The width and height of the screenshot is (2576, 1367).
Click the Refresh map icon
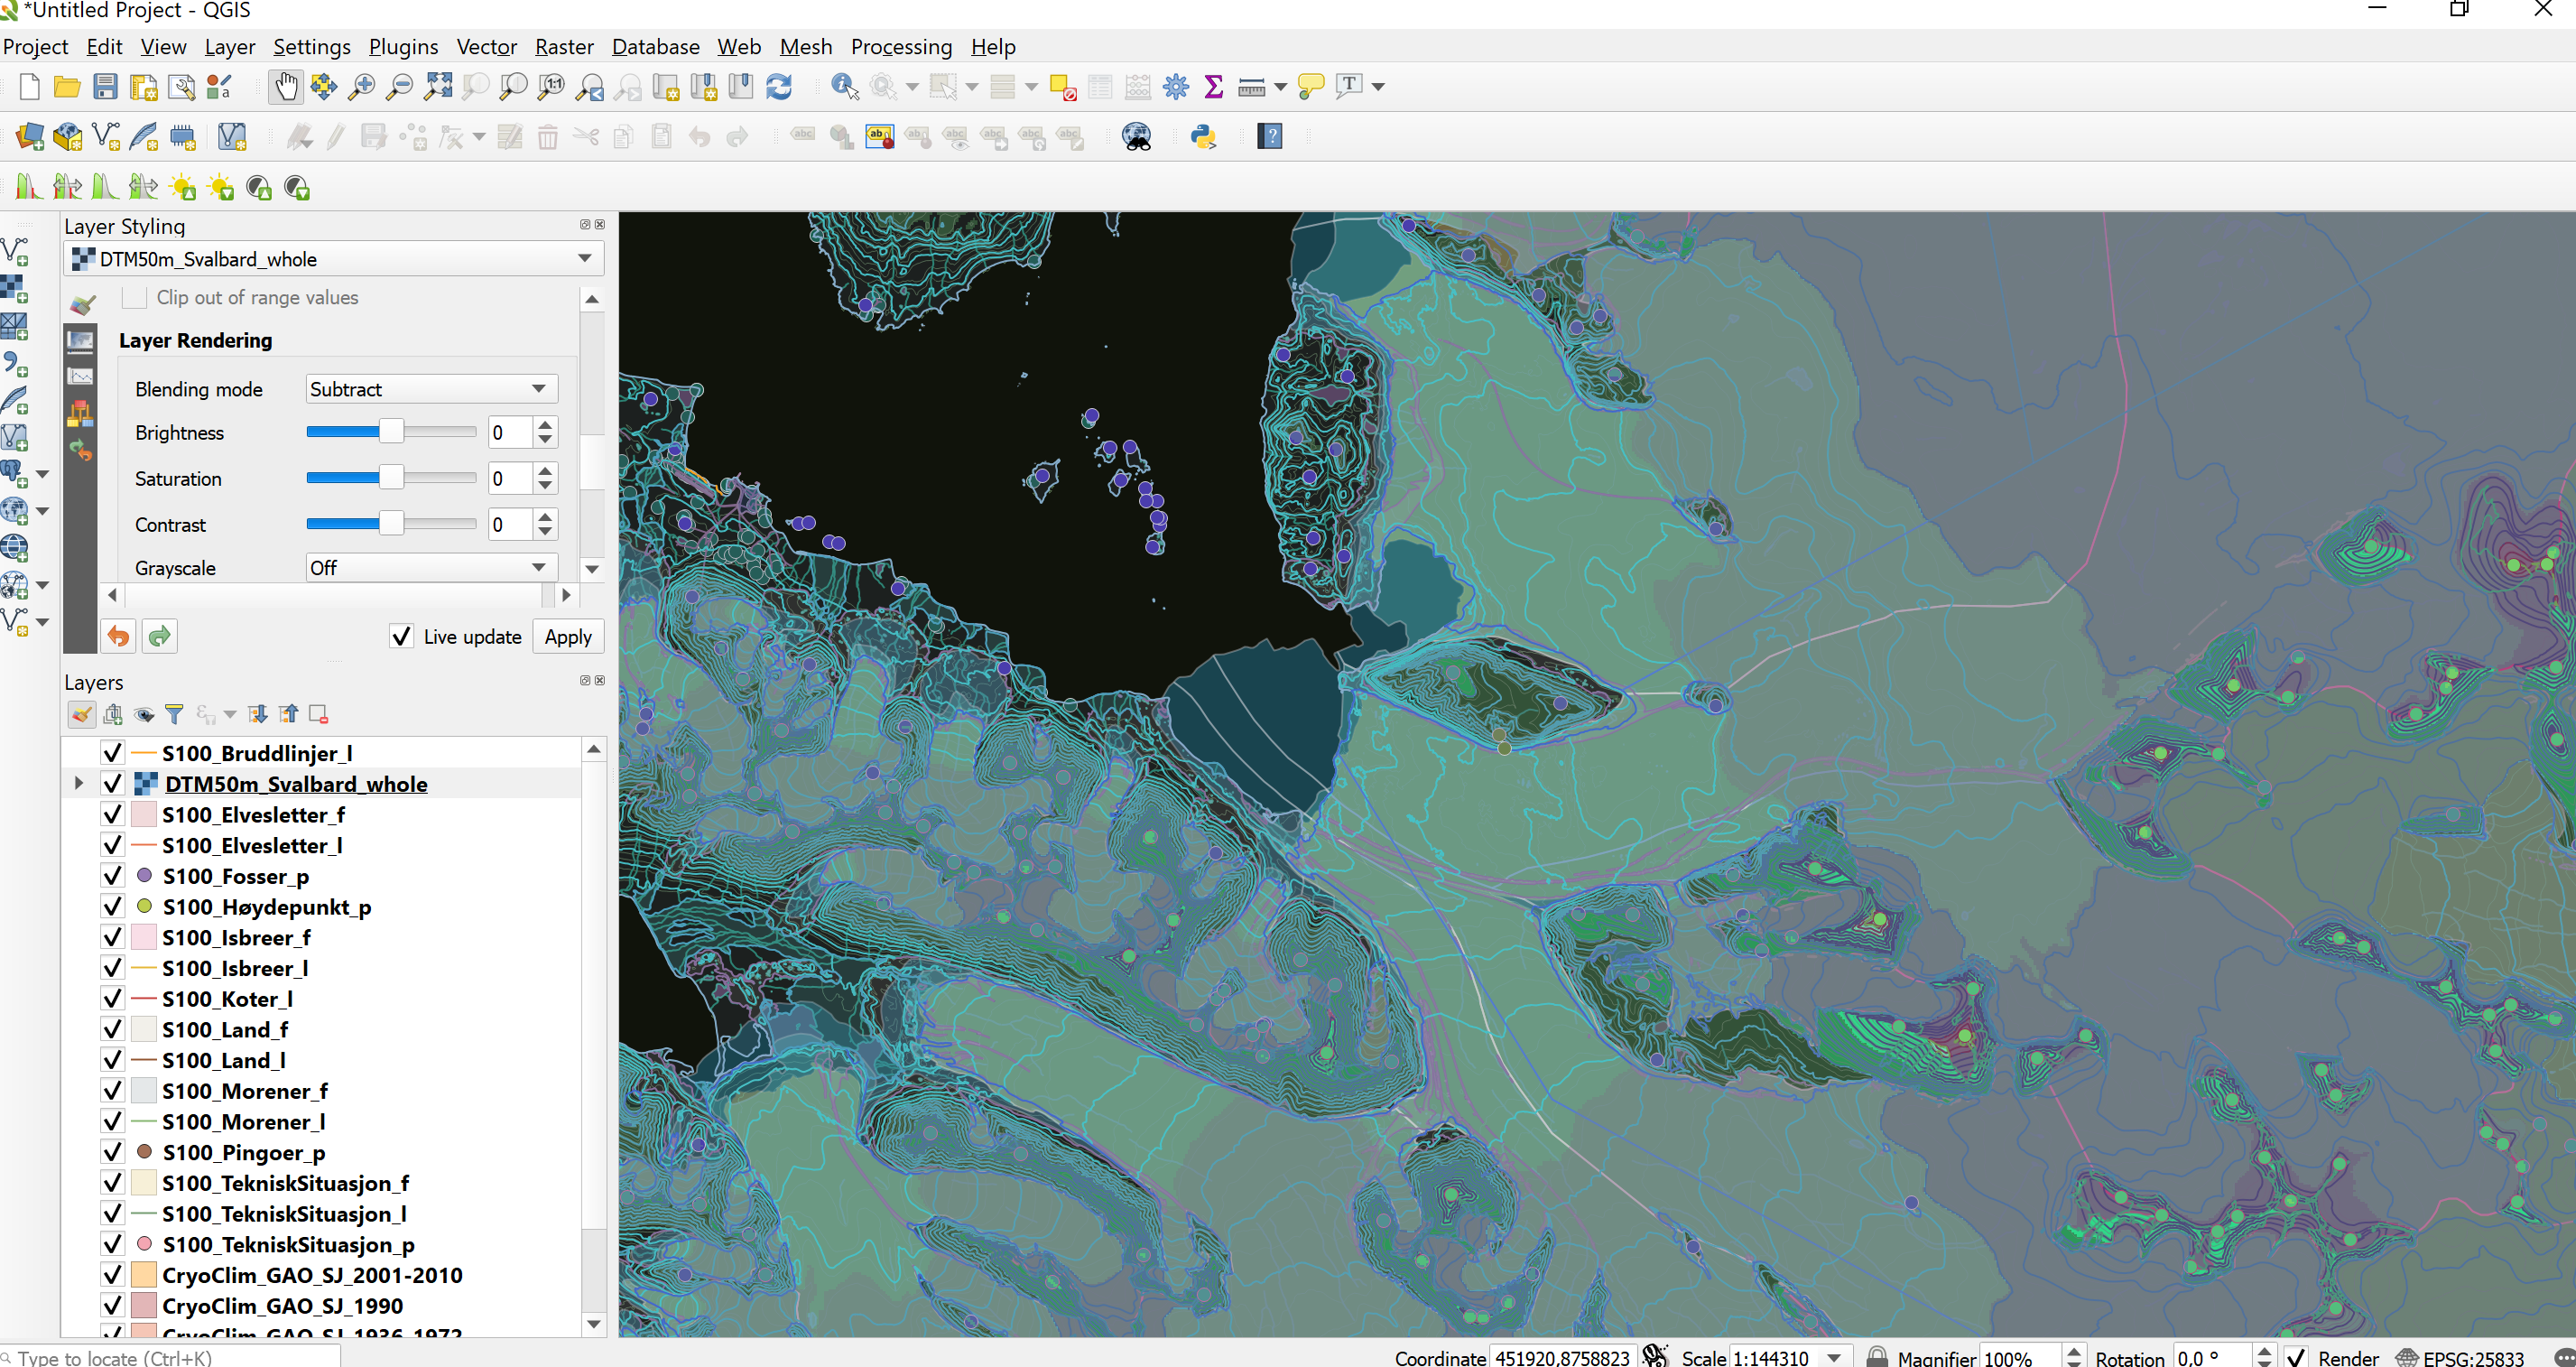point(779,87)
